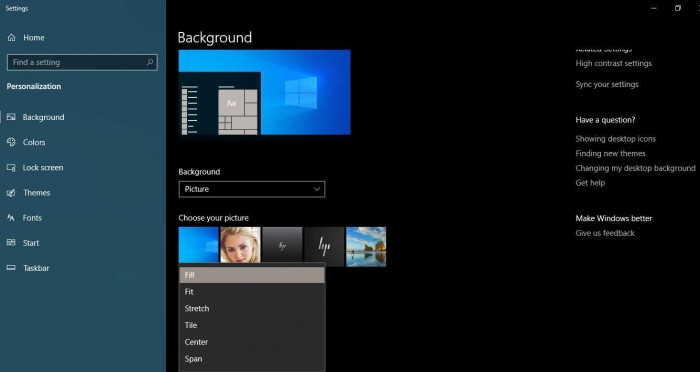Click the Lock screen icon
700x372 pixels.
11,167
